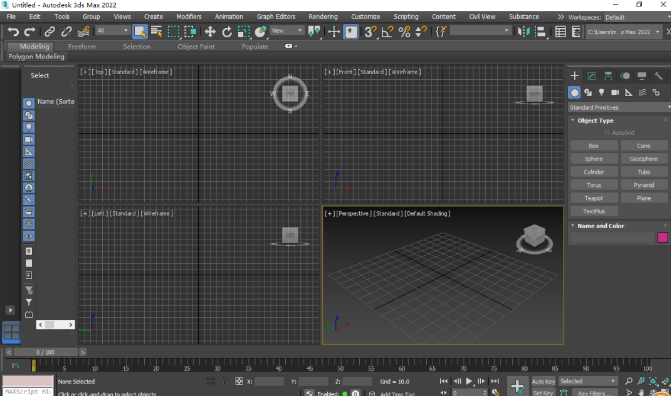Screen dimensions: 671x396
Task: Open Select by Name dialog icon
Action: 156,32
